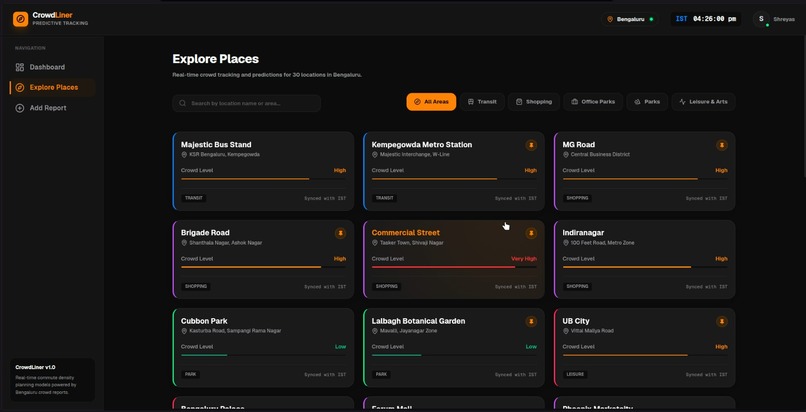The image size is (806, 412).
Task: Toggle the pin on Commercial Street card
Action: 531,234
